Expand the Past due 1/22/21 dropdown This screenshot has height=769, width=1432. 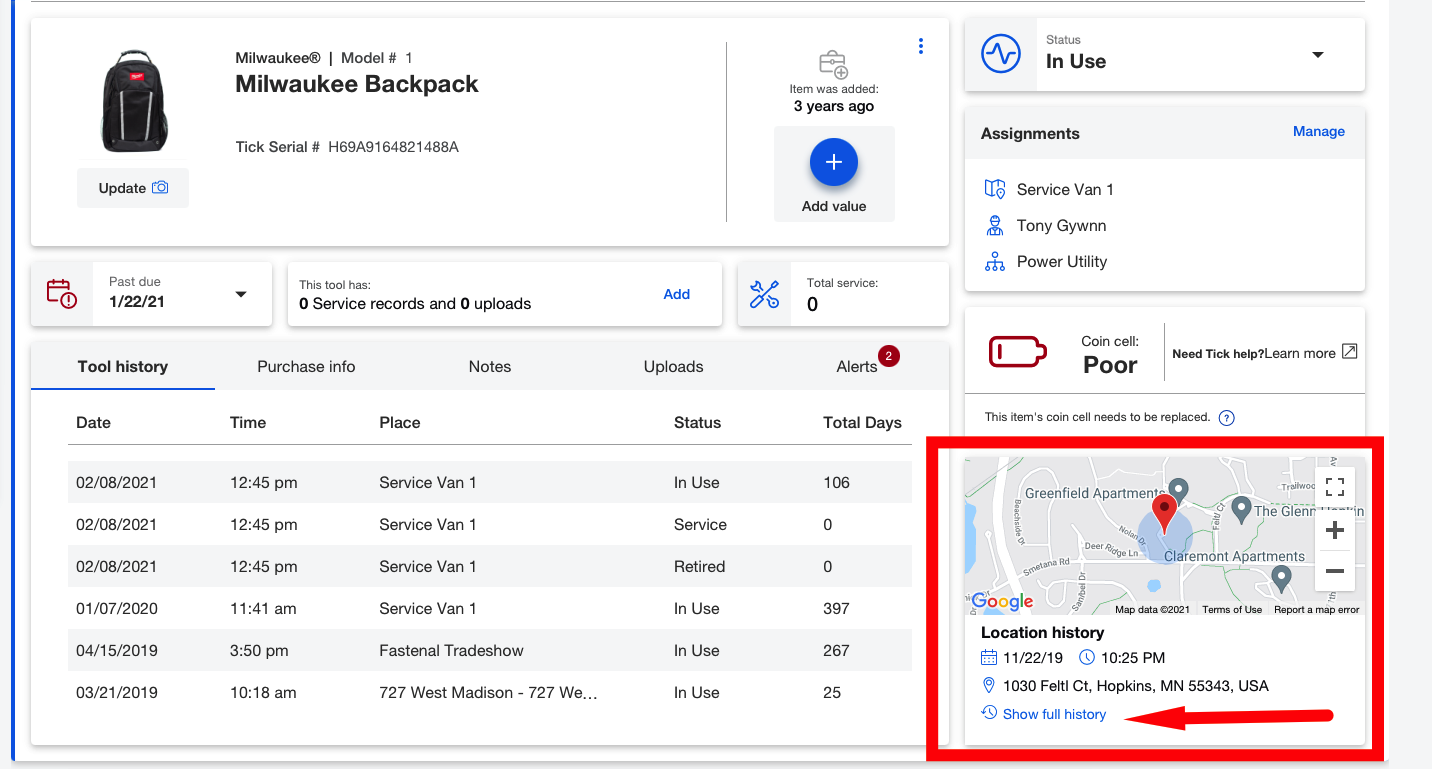coord(240,294)
